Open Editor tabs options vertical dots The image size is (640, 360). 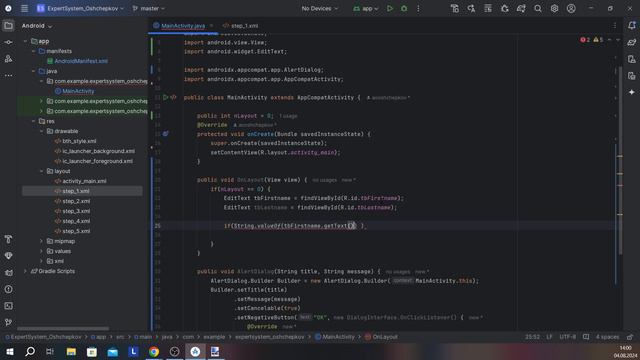click(615, 26)
